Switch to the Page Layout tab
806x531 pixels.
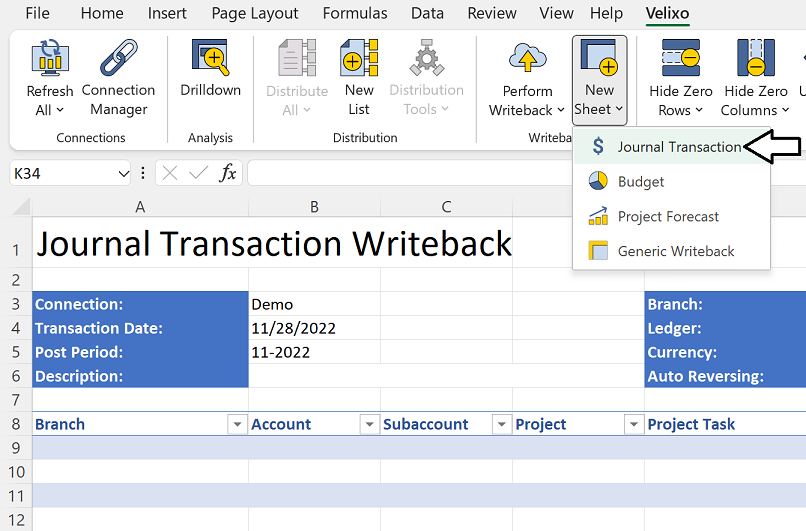coord(254,13)
